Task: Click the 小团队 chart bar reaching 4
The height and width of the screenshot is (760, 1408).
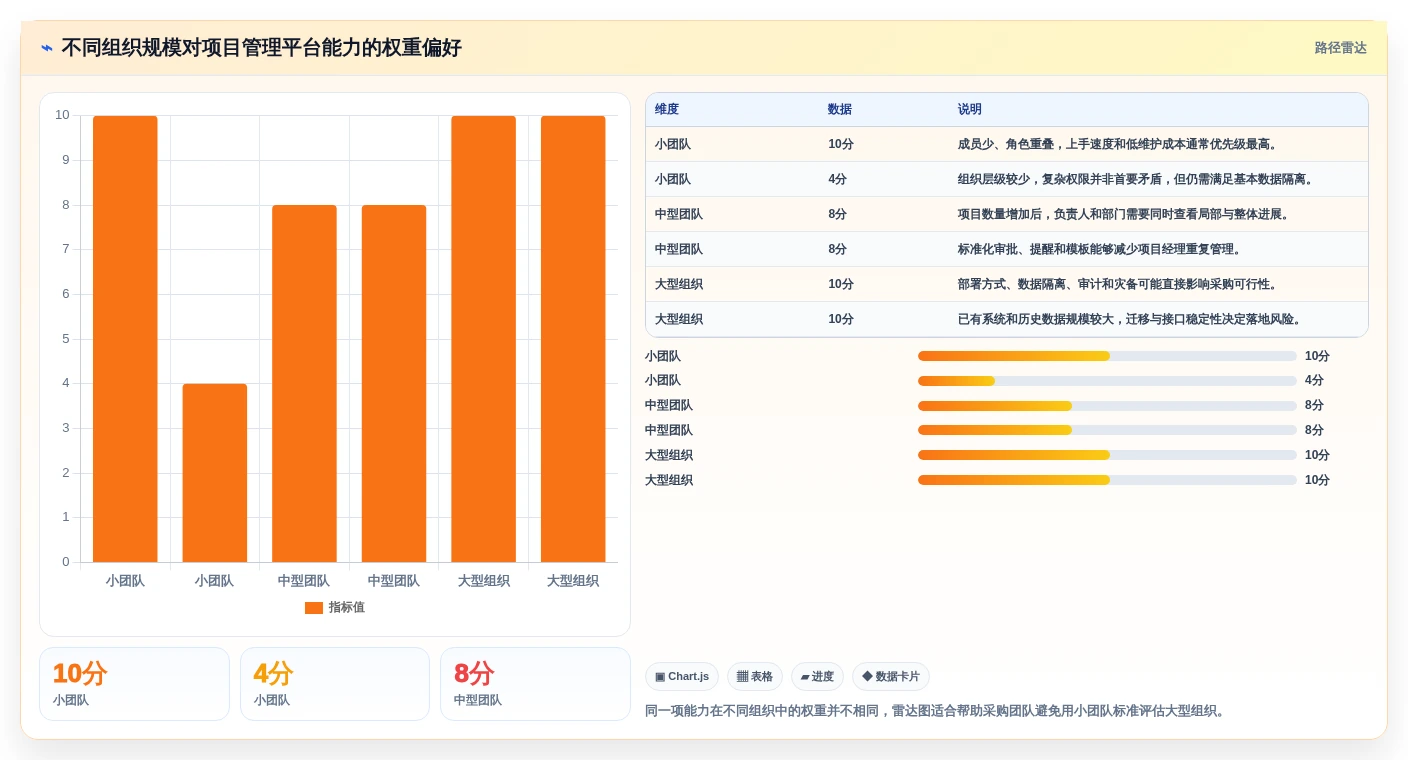Action: [214, 473]
